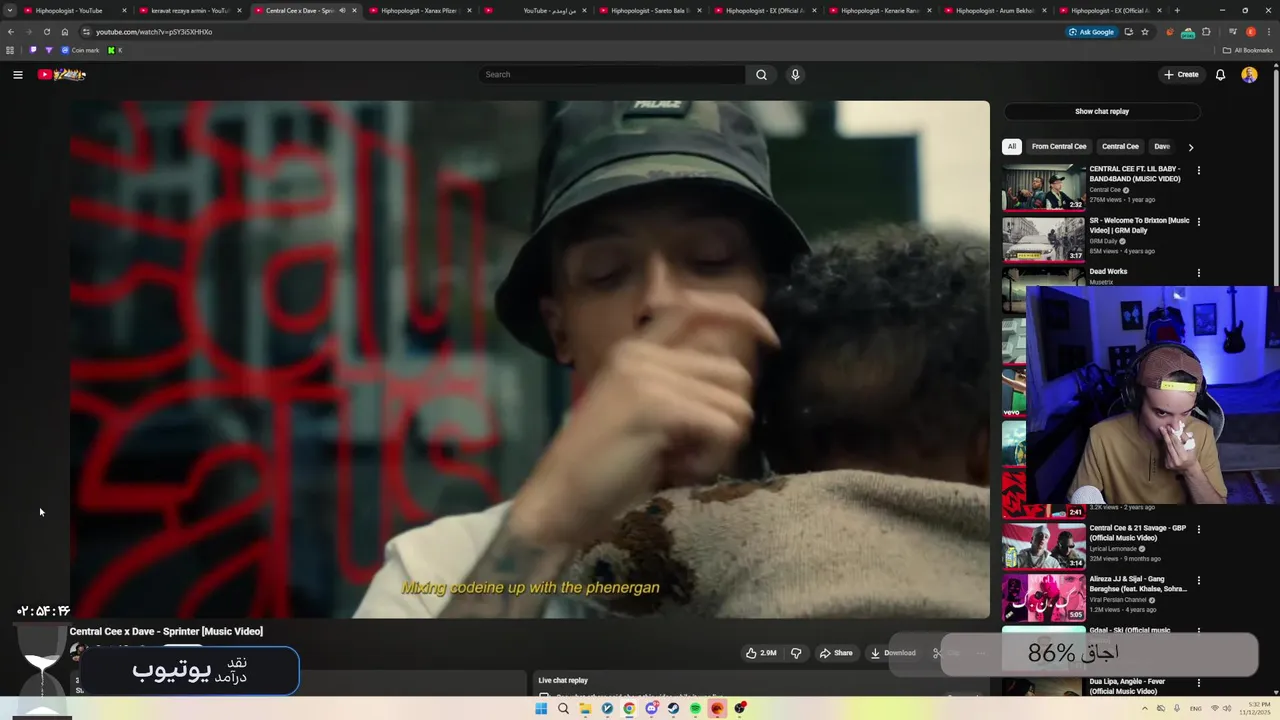1280x720 pixels.
Task: Download the video
Action: pos(893,653)
